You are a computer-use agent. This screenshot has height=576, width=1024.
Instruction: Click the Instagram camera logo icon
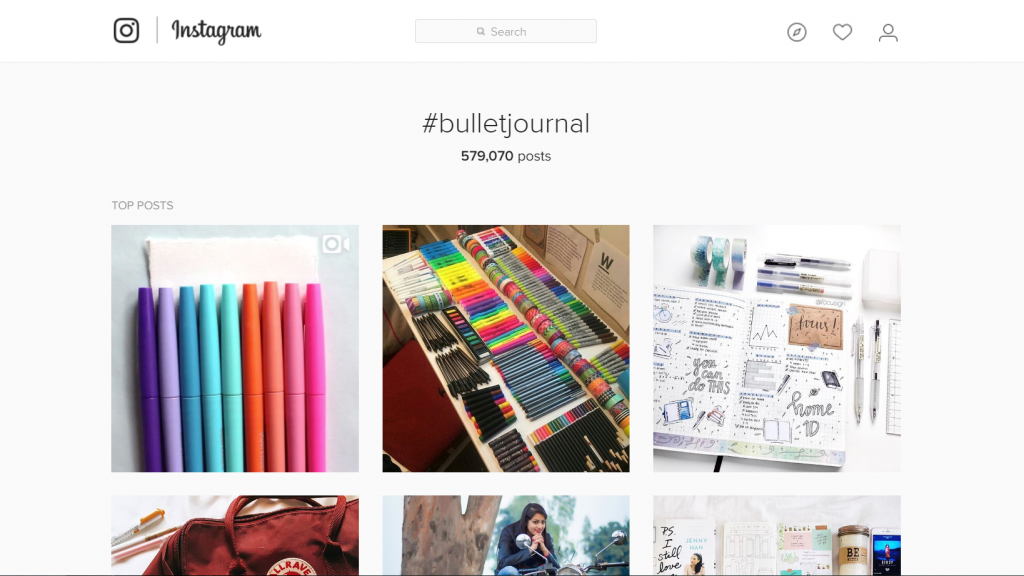pyautogui.click(x=126, y=31)
